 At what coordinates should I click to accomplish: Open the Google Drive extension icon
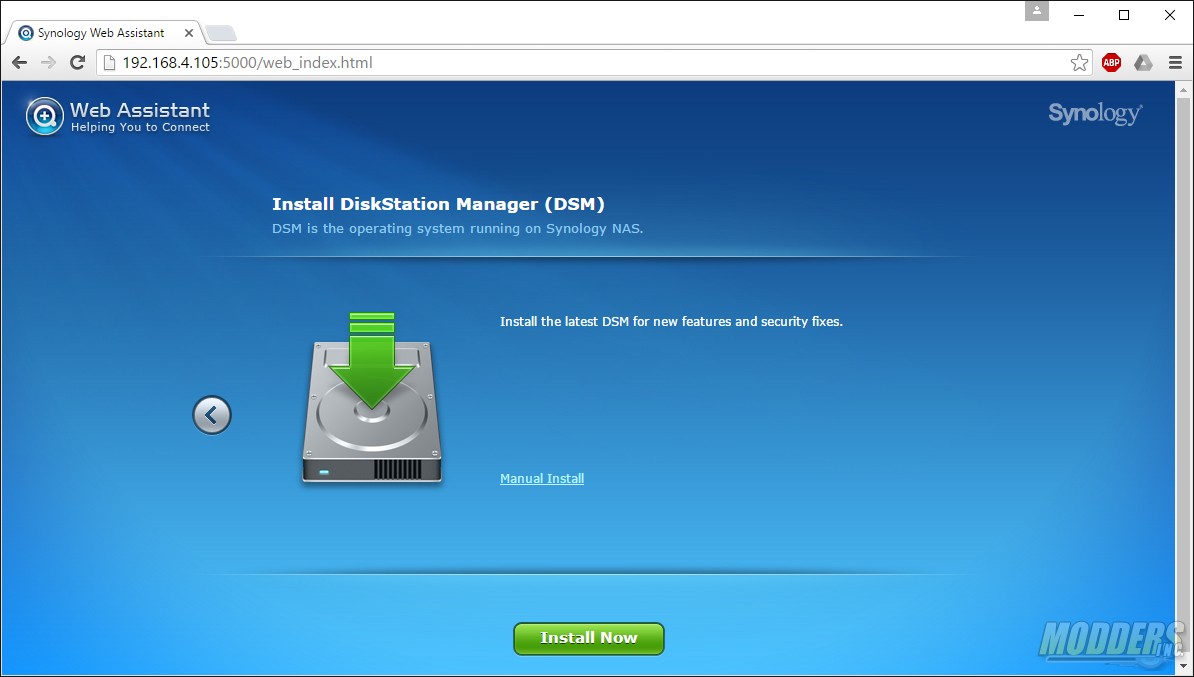coord(1143,62)
